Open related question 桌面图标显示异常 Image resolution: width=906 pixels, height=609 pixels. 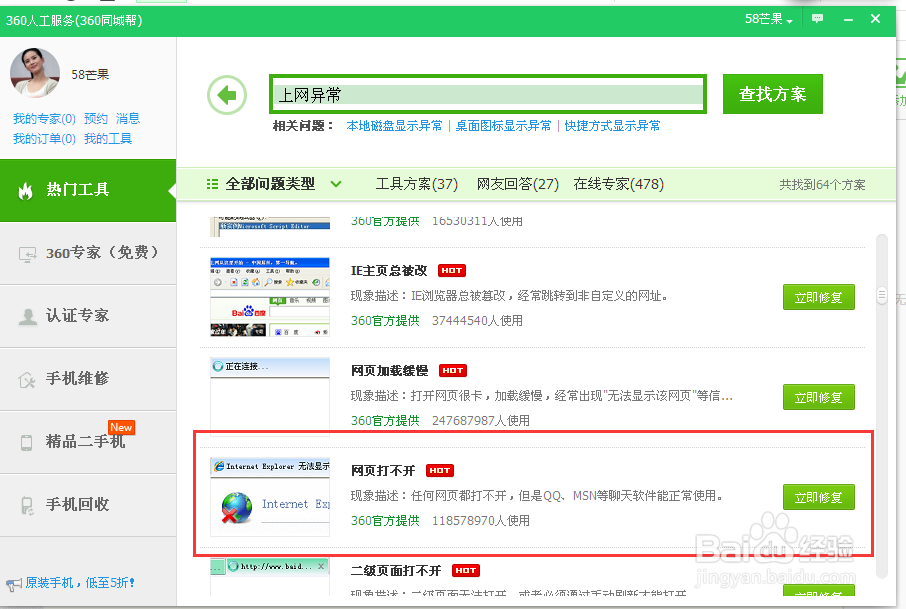click(x=503, y=126)
